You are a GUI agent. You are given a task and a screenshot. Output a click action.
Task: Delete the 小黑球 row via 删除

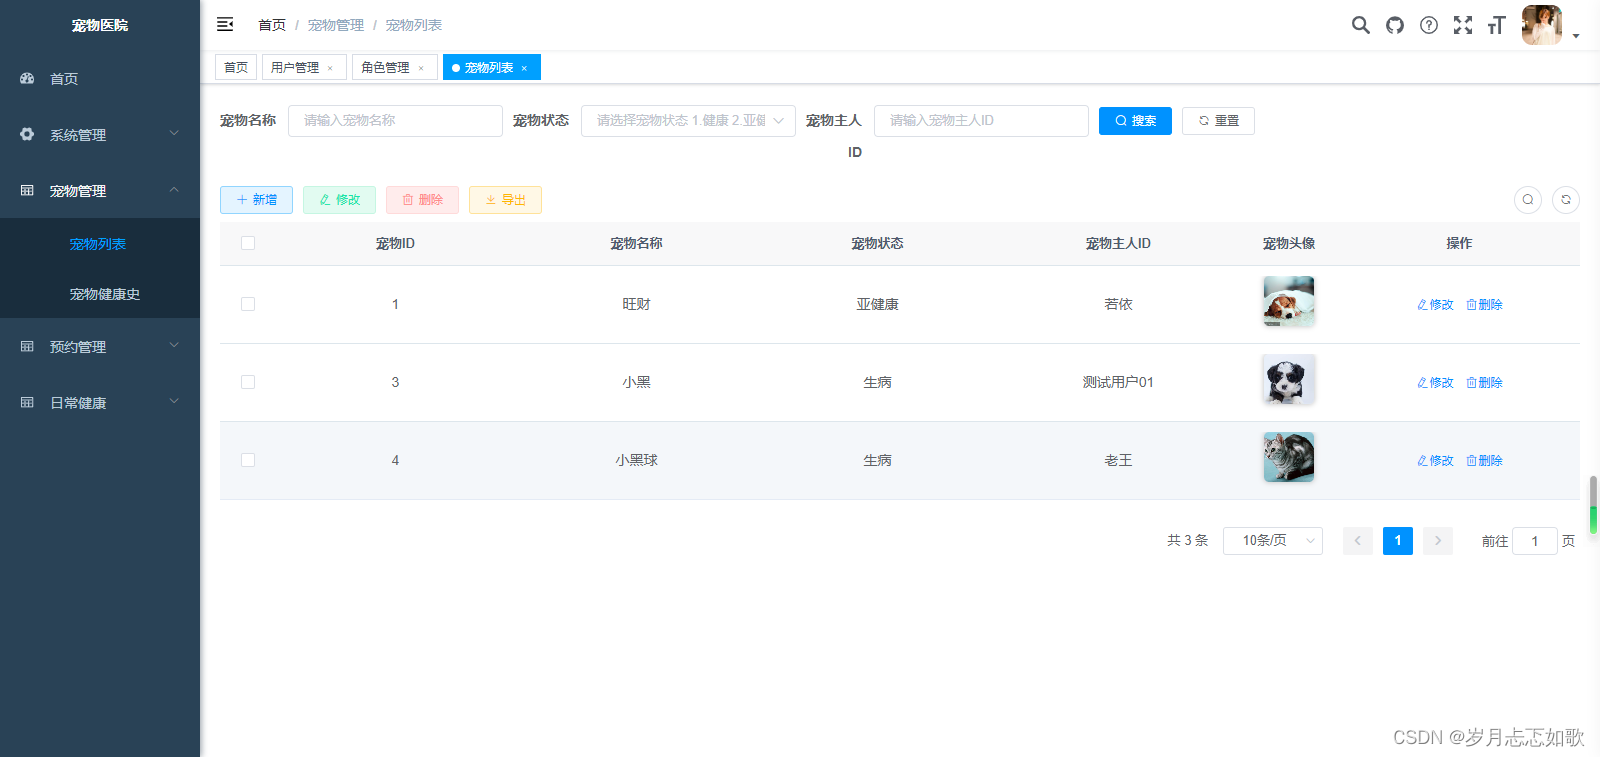pos(1484,461)
